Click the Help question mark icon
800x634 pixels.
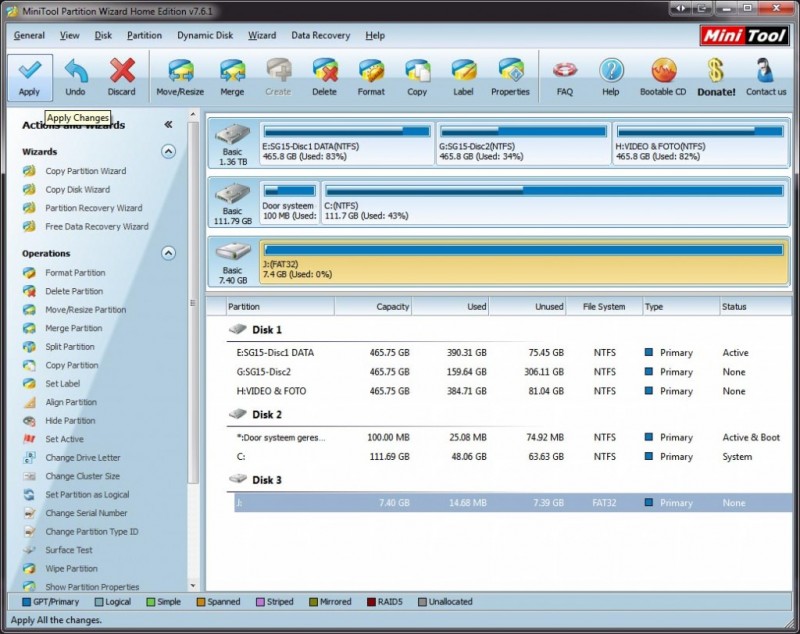tap(611, 78)
